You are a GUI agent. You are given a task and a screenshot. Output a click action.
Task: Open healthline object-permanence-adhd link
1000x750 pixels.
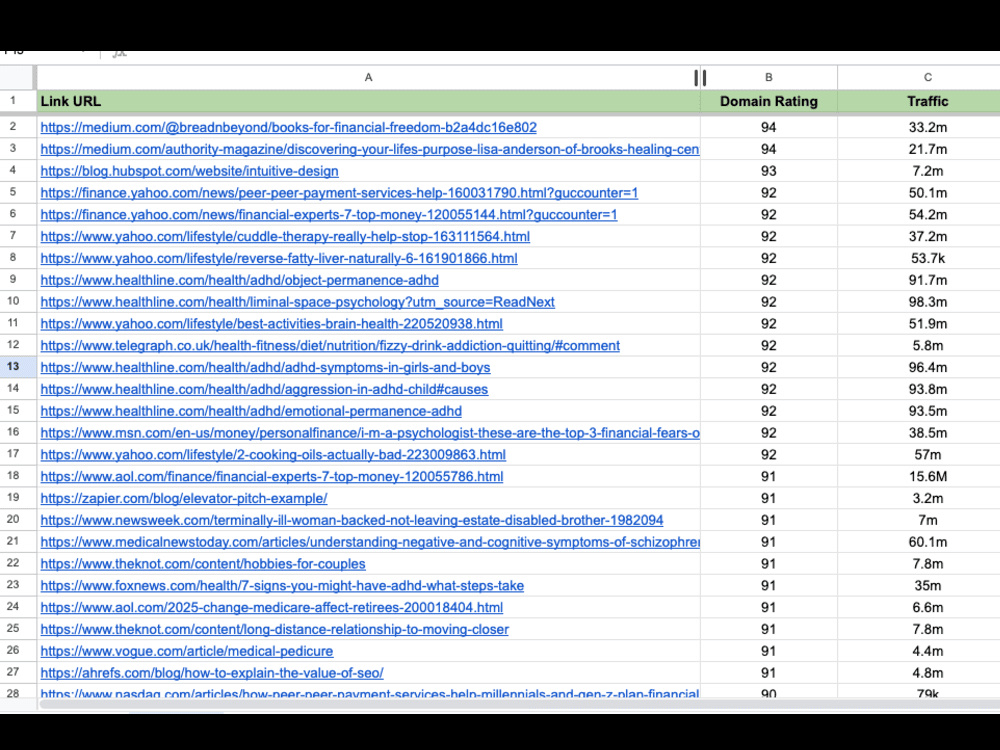click(240, 280)
